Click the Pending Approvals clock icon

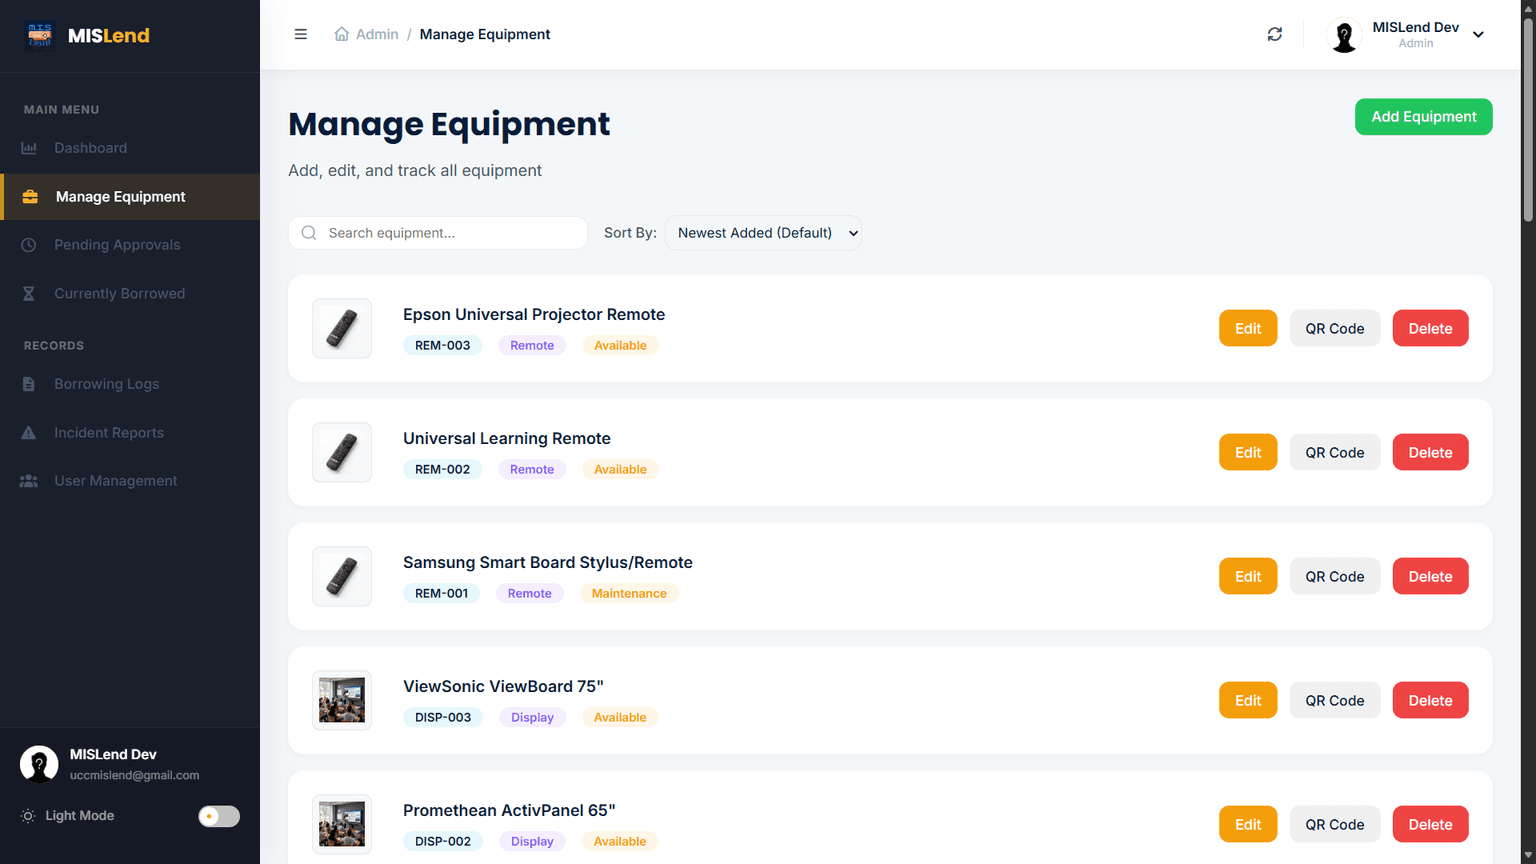click(29, 245)
